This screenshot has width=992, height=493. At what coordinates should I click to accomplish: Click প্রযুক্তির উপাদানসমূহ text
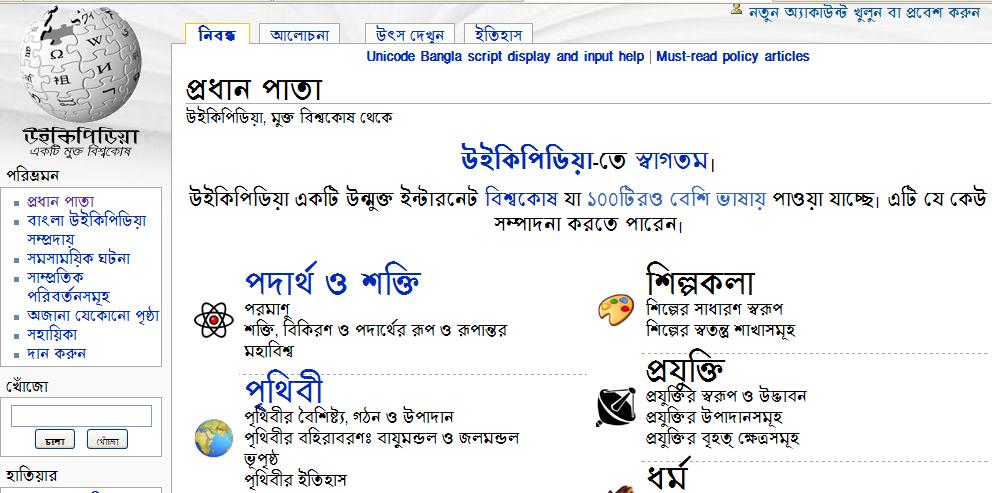click(x=714, y=417)
